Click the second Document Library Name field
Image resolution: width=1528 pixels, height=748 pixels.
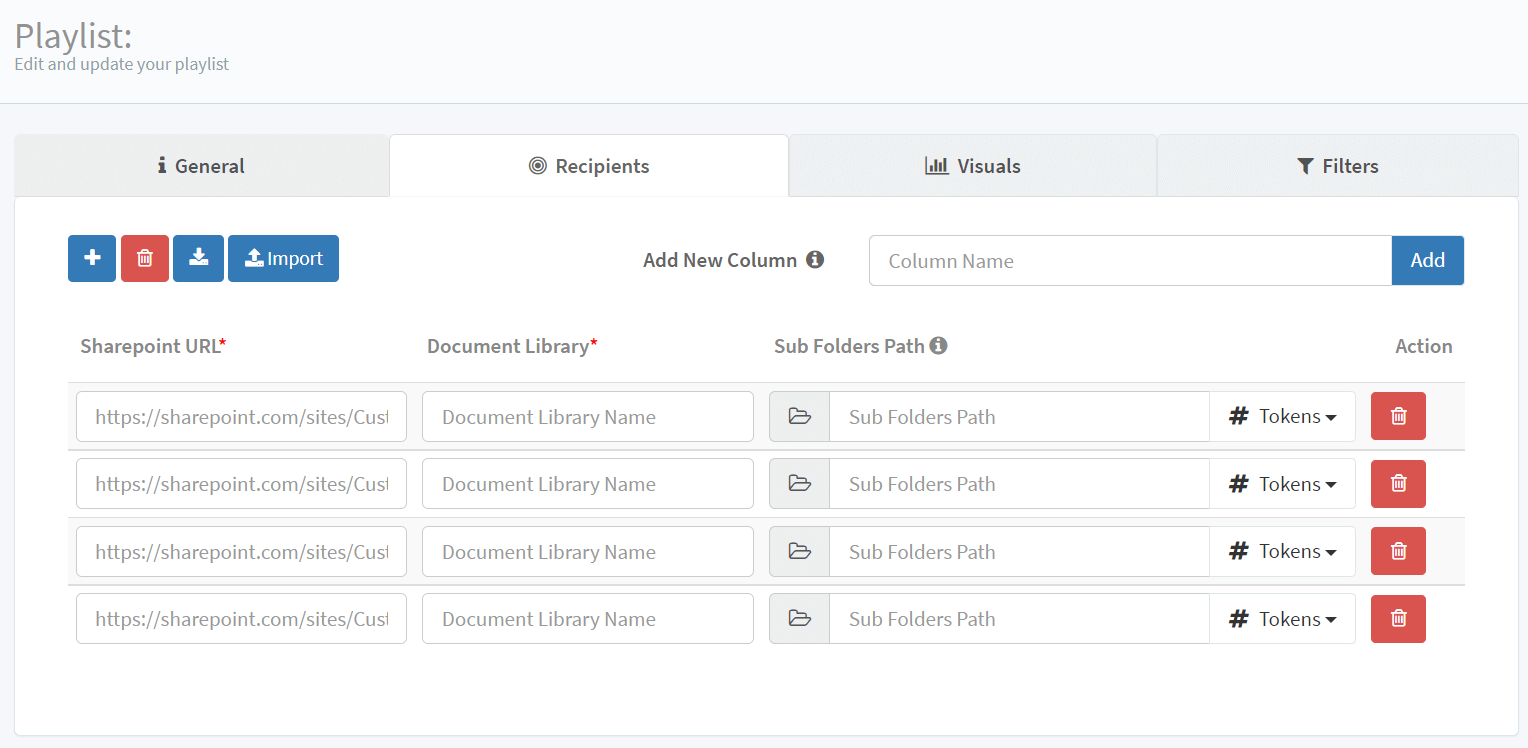tap(587, 483)
